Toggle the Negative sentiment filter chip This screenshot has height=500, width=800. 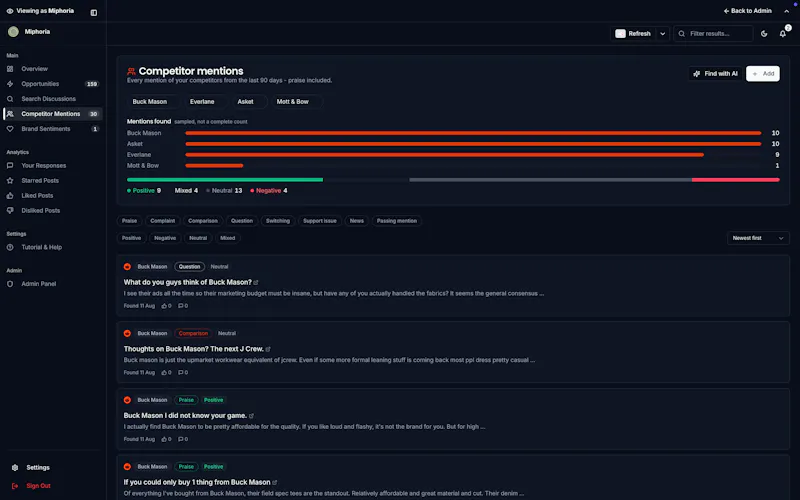click(165, 238)
